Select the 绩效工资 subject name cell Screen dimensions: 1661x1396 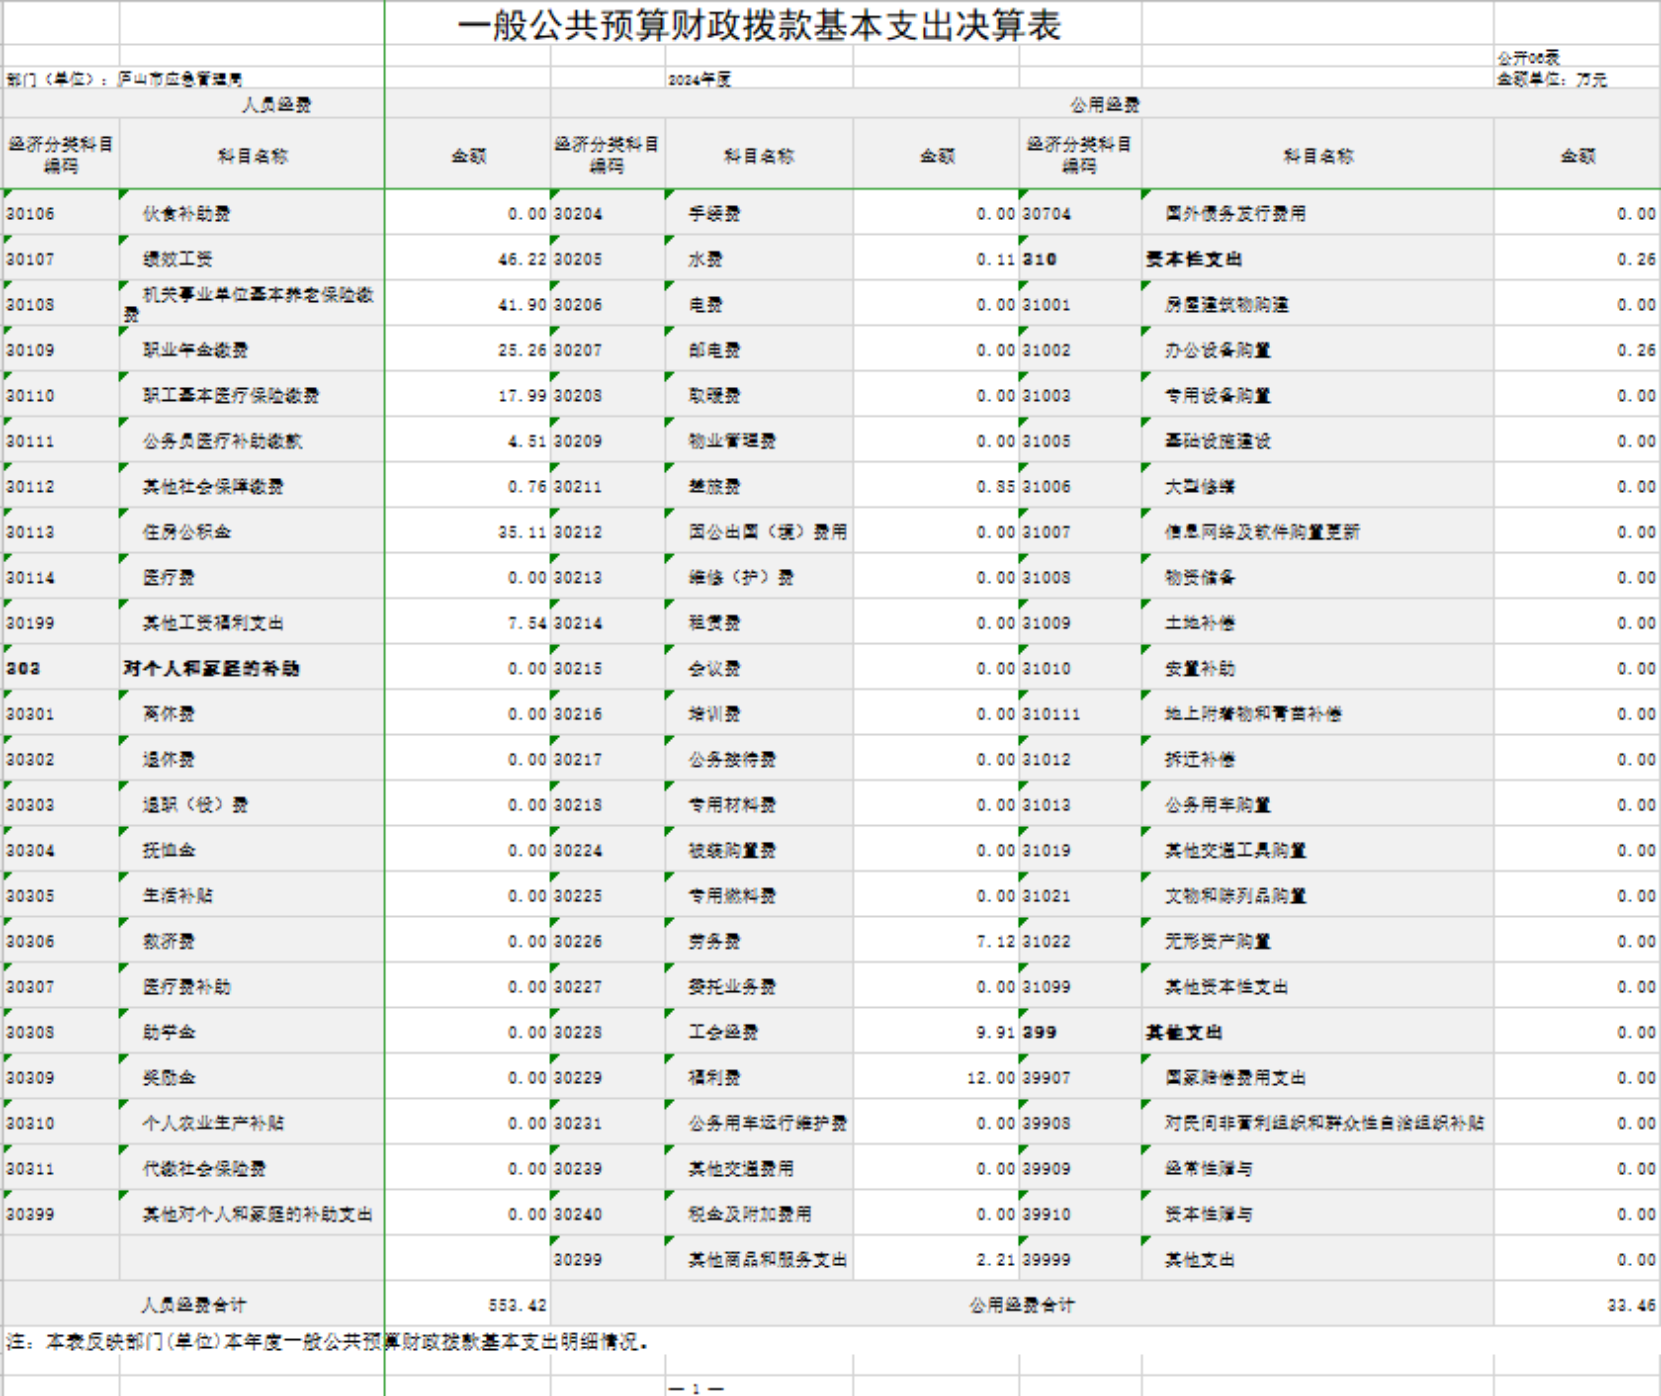click(177, 259)
